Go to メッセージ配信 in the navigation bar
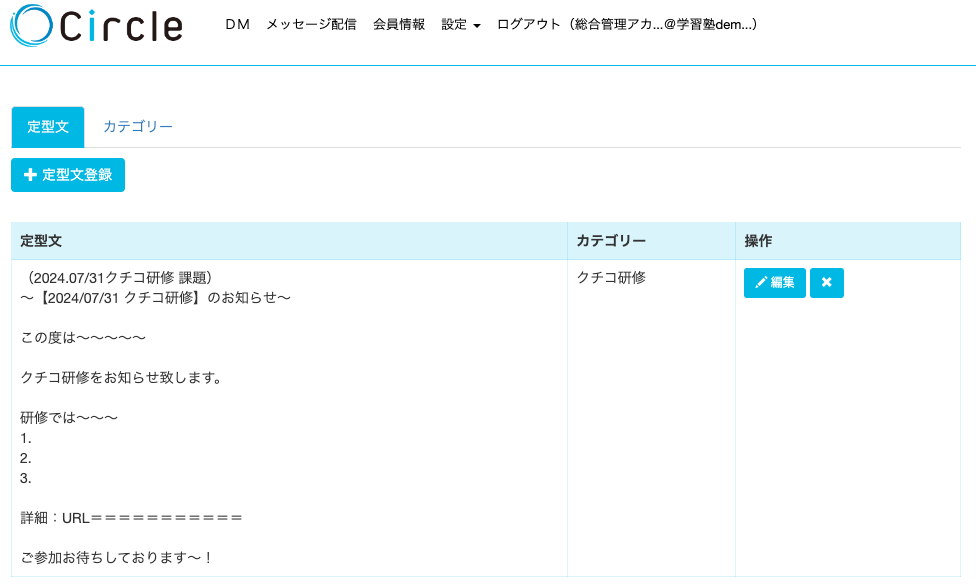Image resolution: width=976 pixels, height=588 pixels. (x=311, y=24)
